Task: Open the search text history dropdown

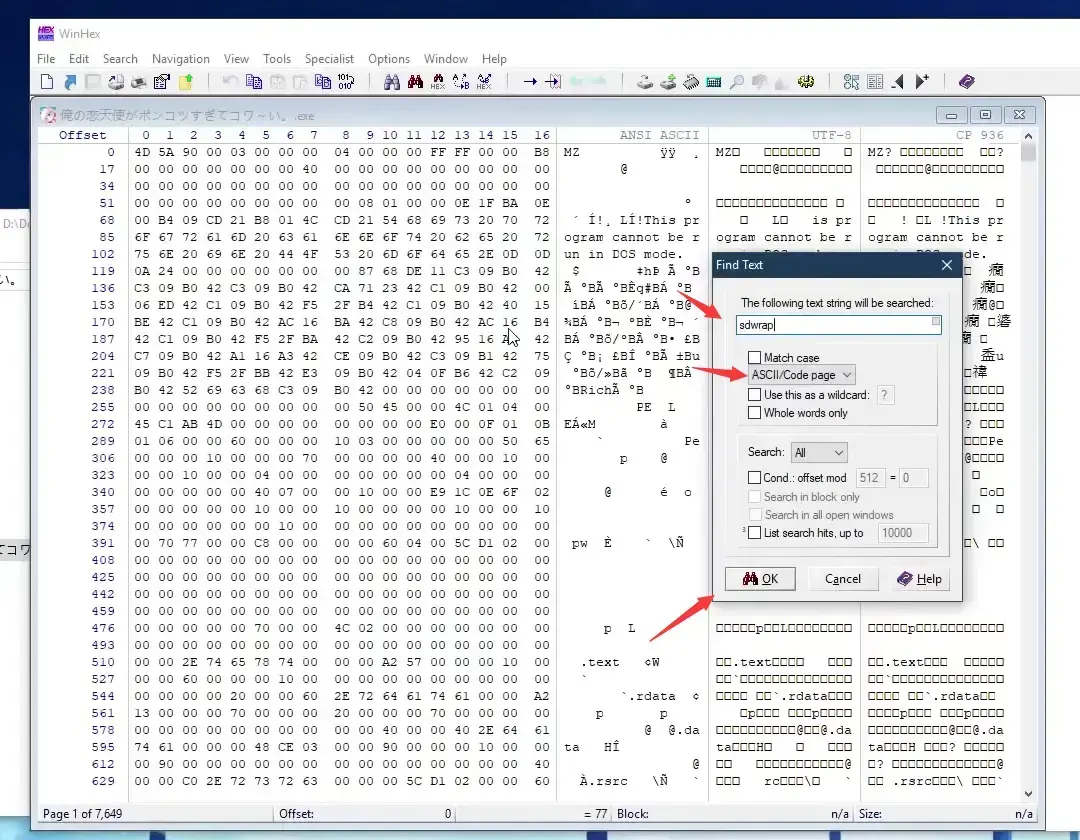Action: click(x=935, y=321)
